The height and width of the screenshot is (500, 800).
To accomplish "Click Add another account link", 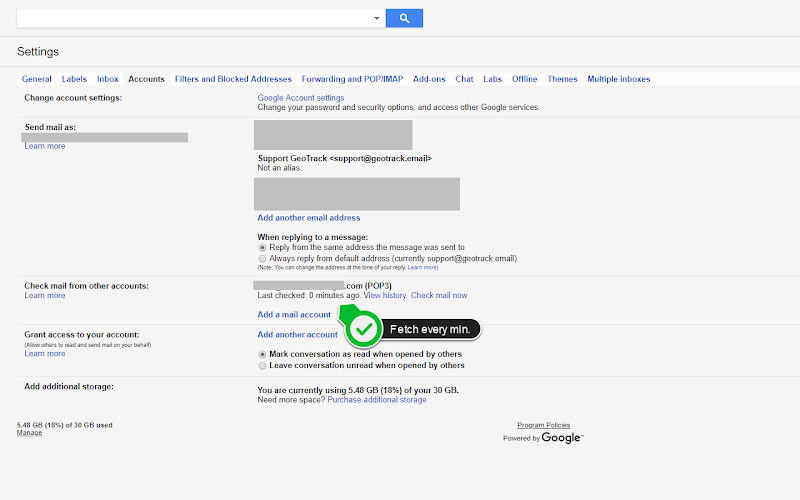I will (297, 335).
